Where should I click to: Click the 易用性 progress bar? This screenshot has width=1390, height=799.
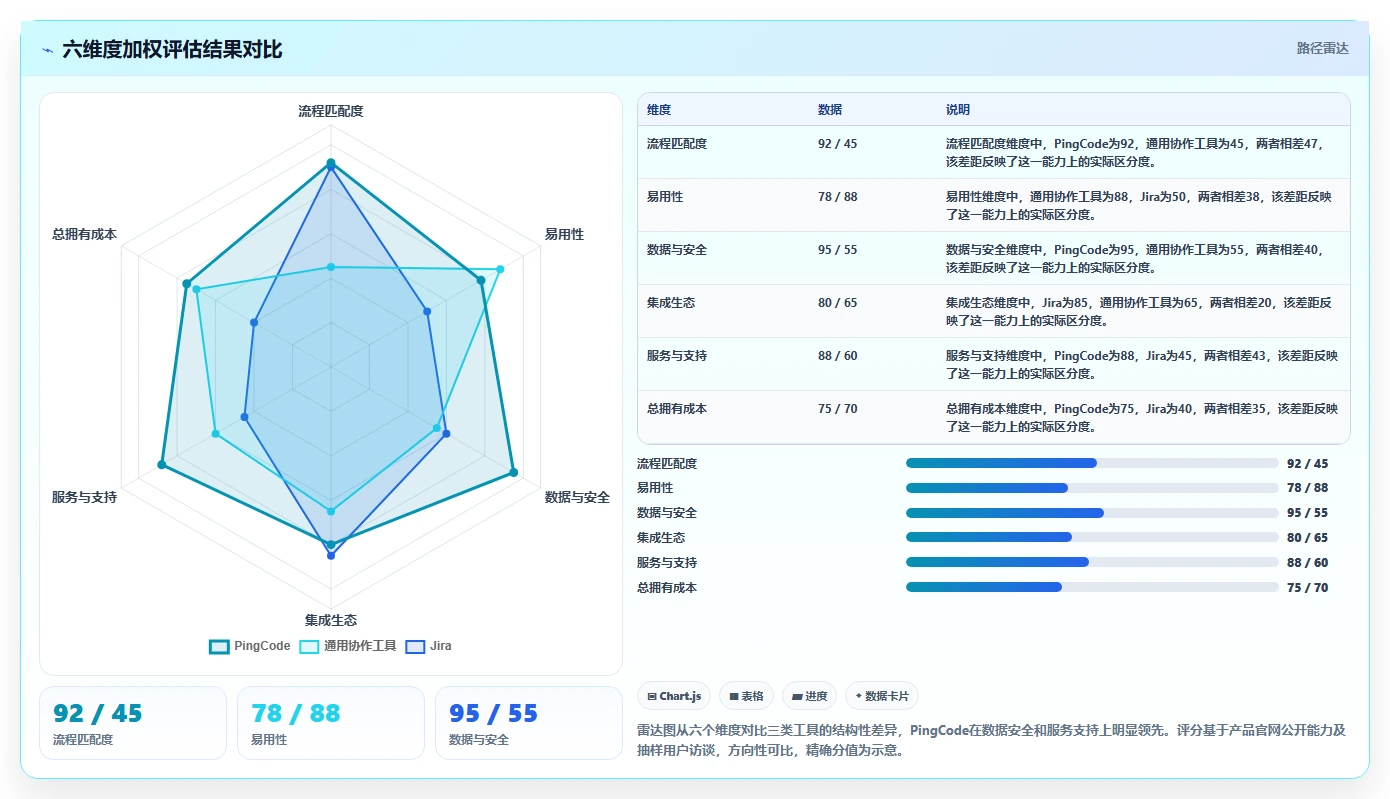(1092, 488)
